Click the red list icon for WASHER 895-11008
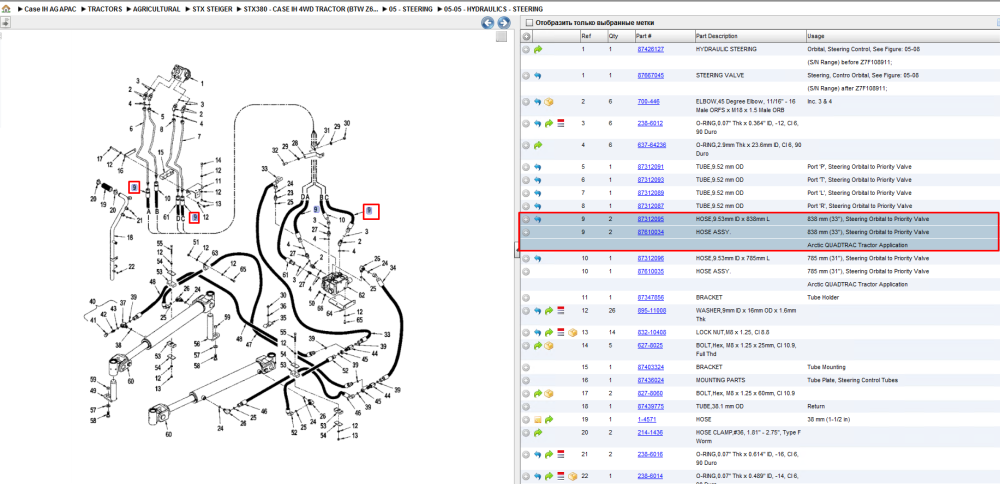 [x=560, y=311]
